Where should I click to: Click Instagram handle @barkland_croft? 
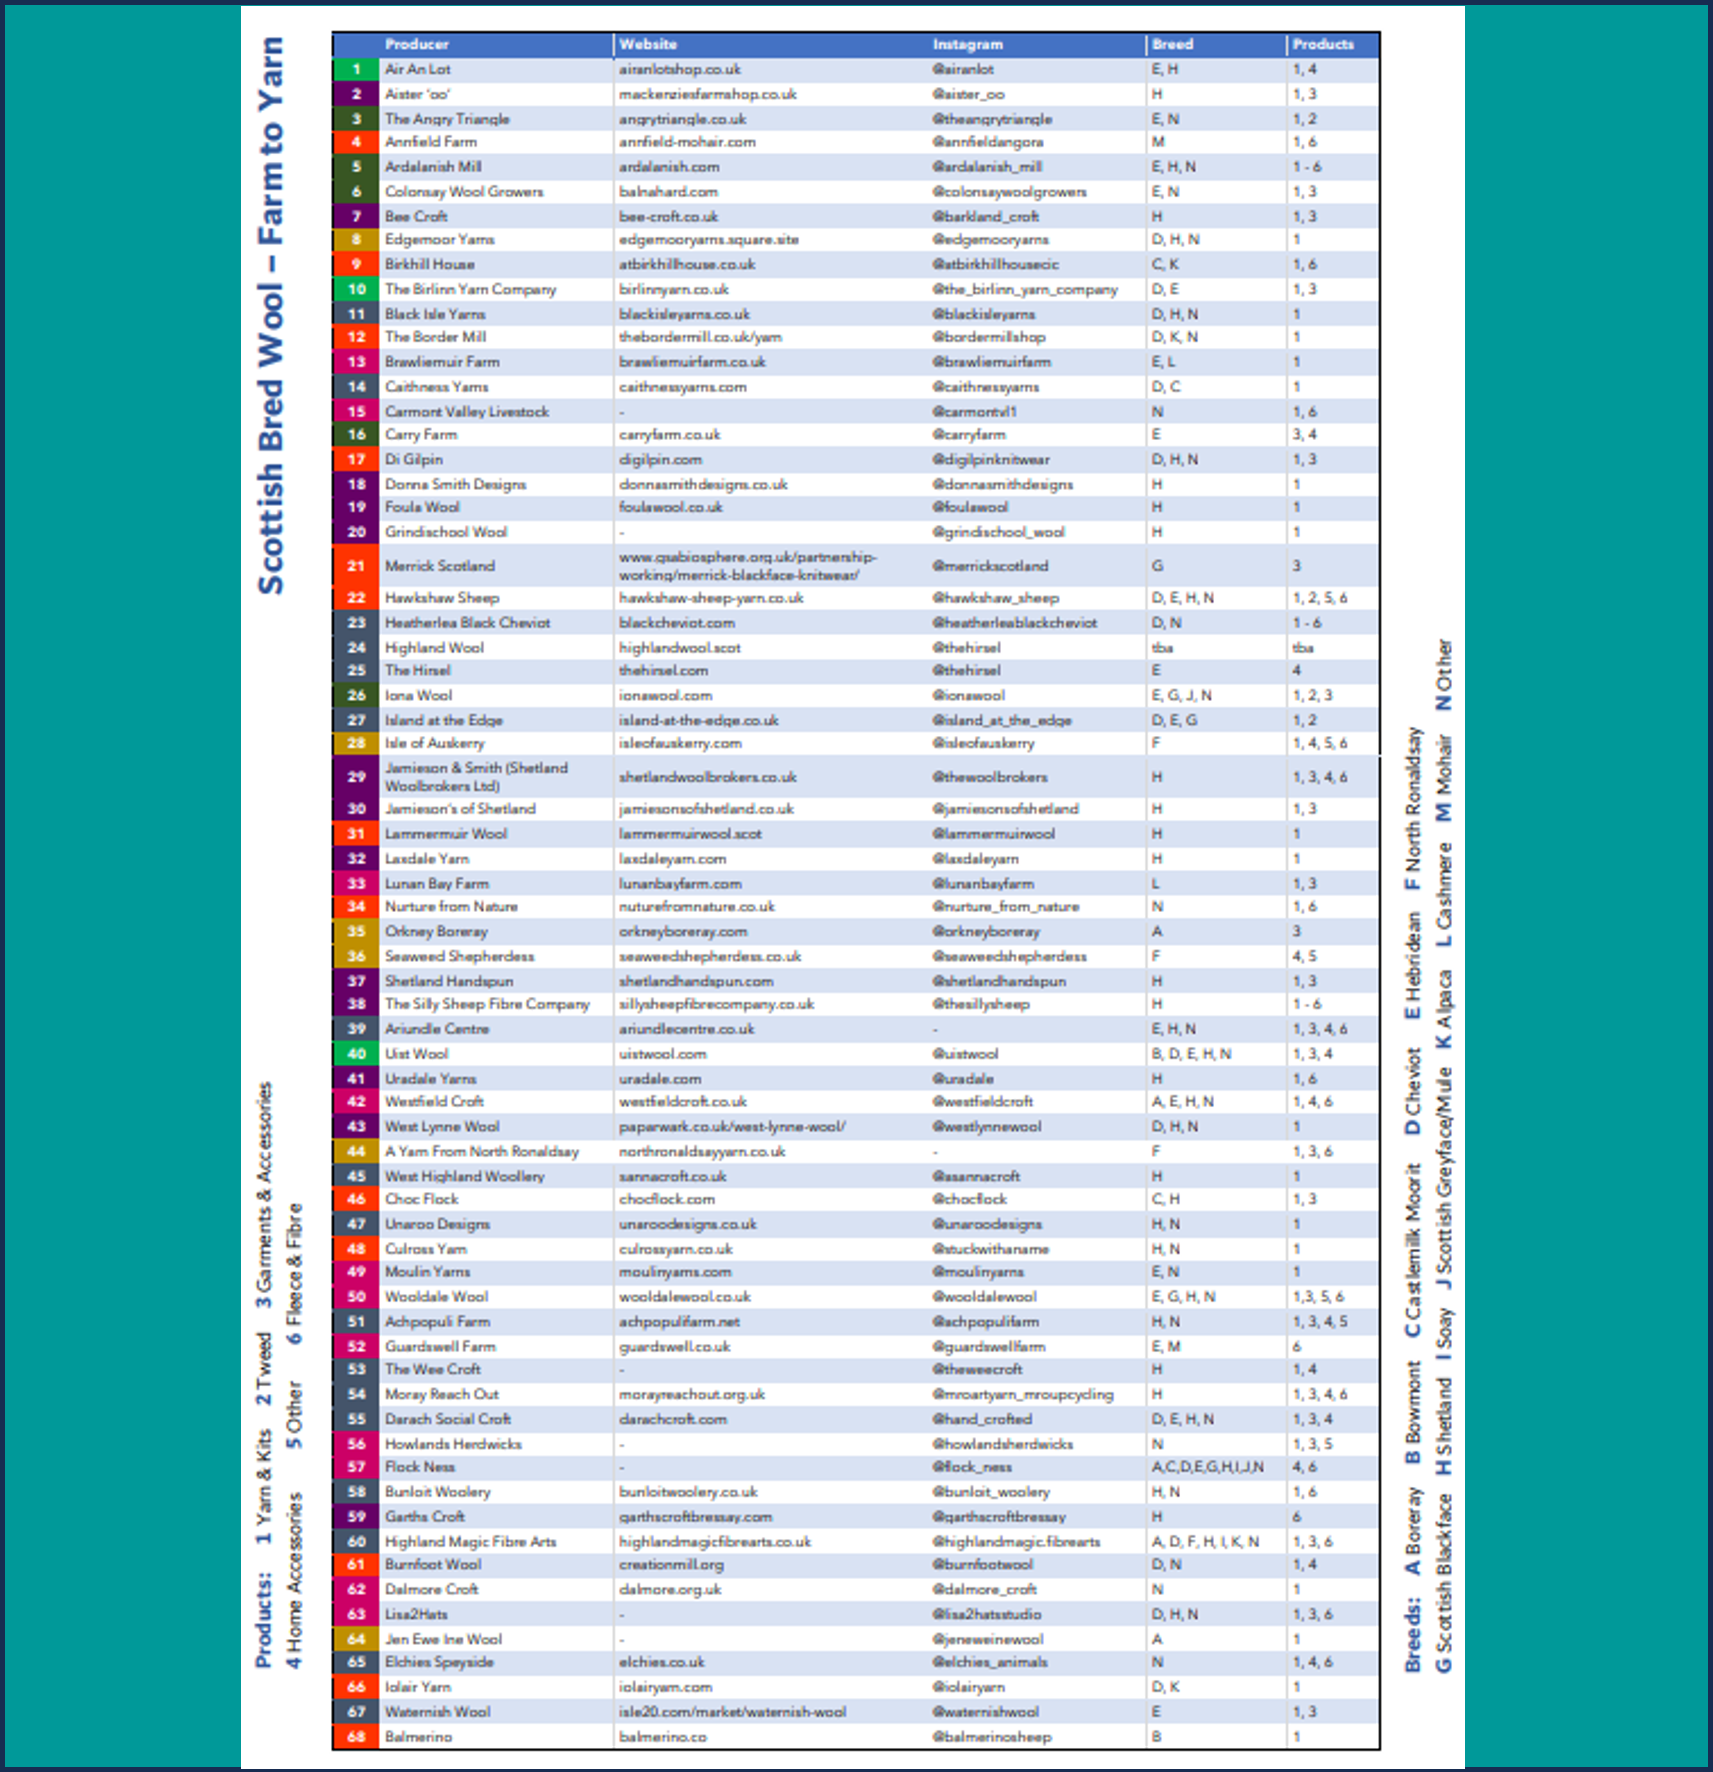click(x=985, y=216)
